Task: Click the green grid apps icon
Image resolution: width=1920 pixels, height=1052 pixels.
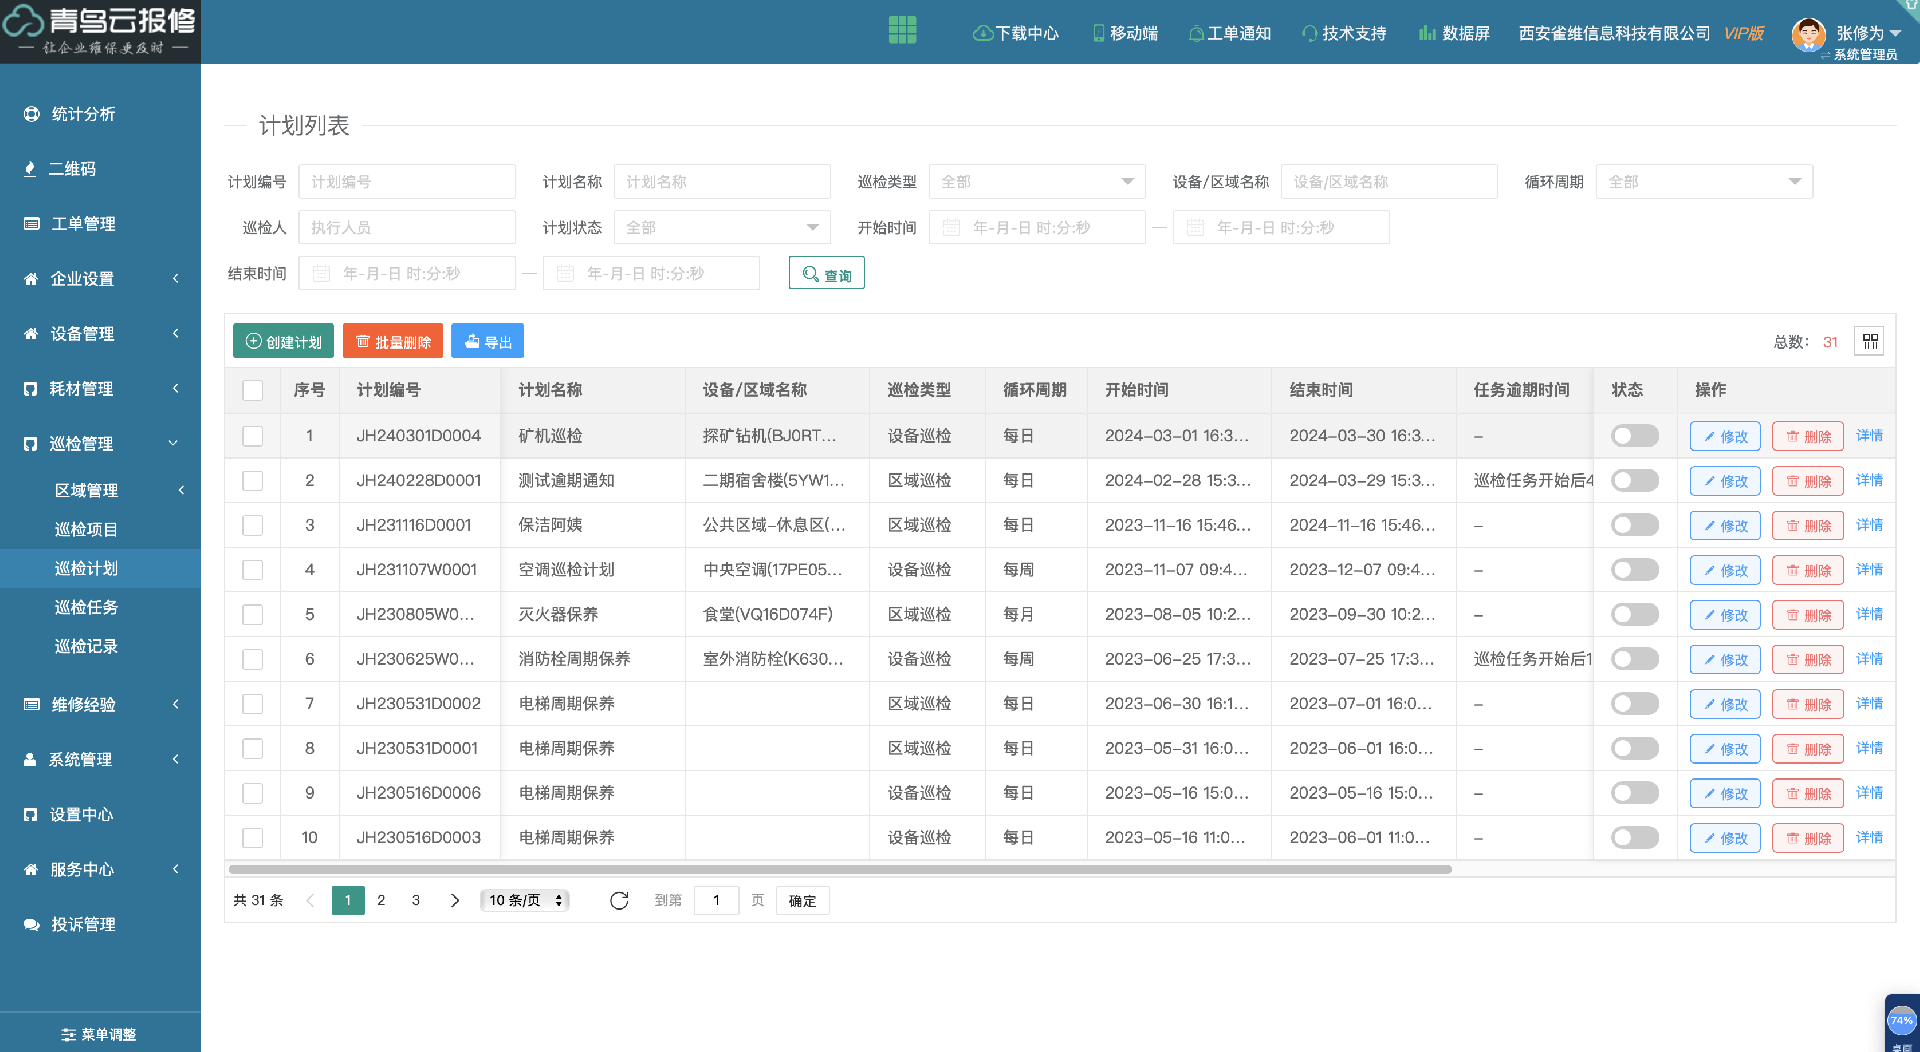Action: pyautogui.click(x=902, y=30)
